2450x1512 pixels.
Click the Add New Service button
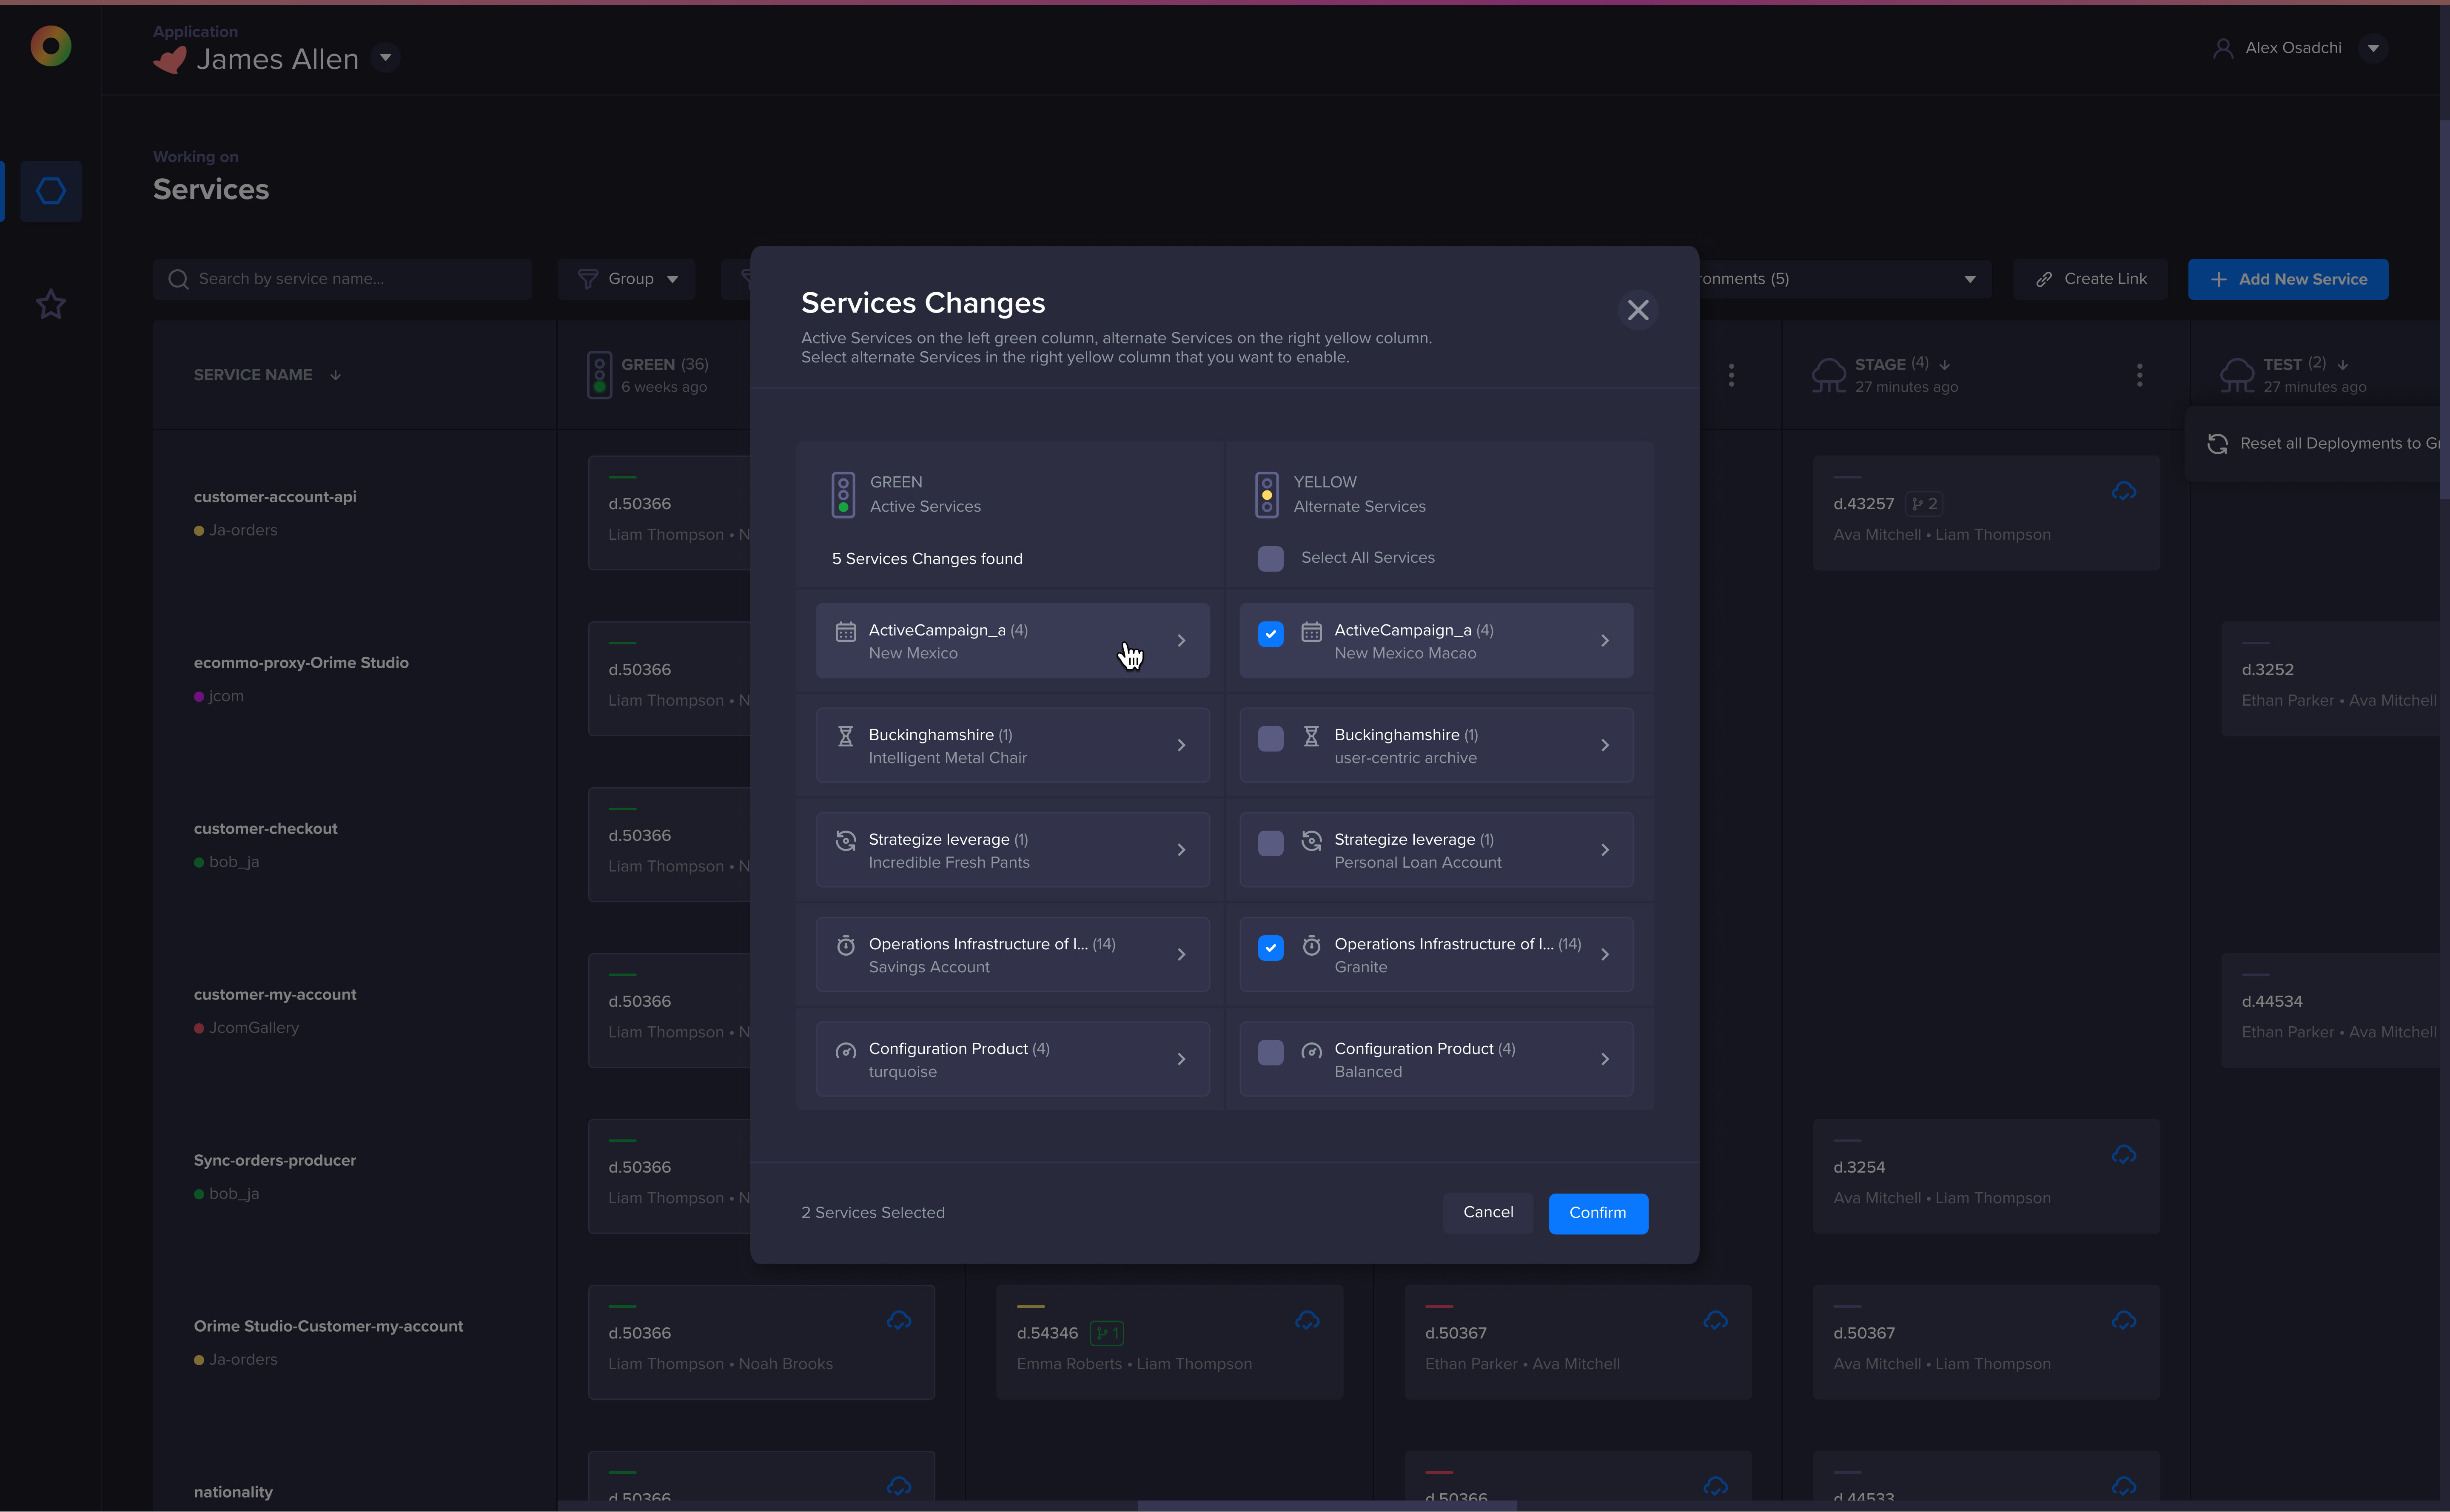click(2288, 279)
